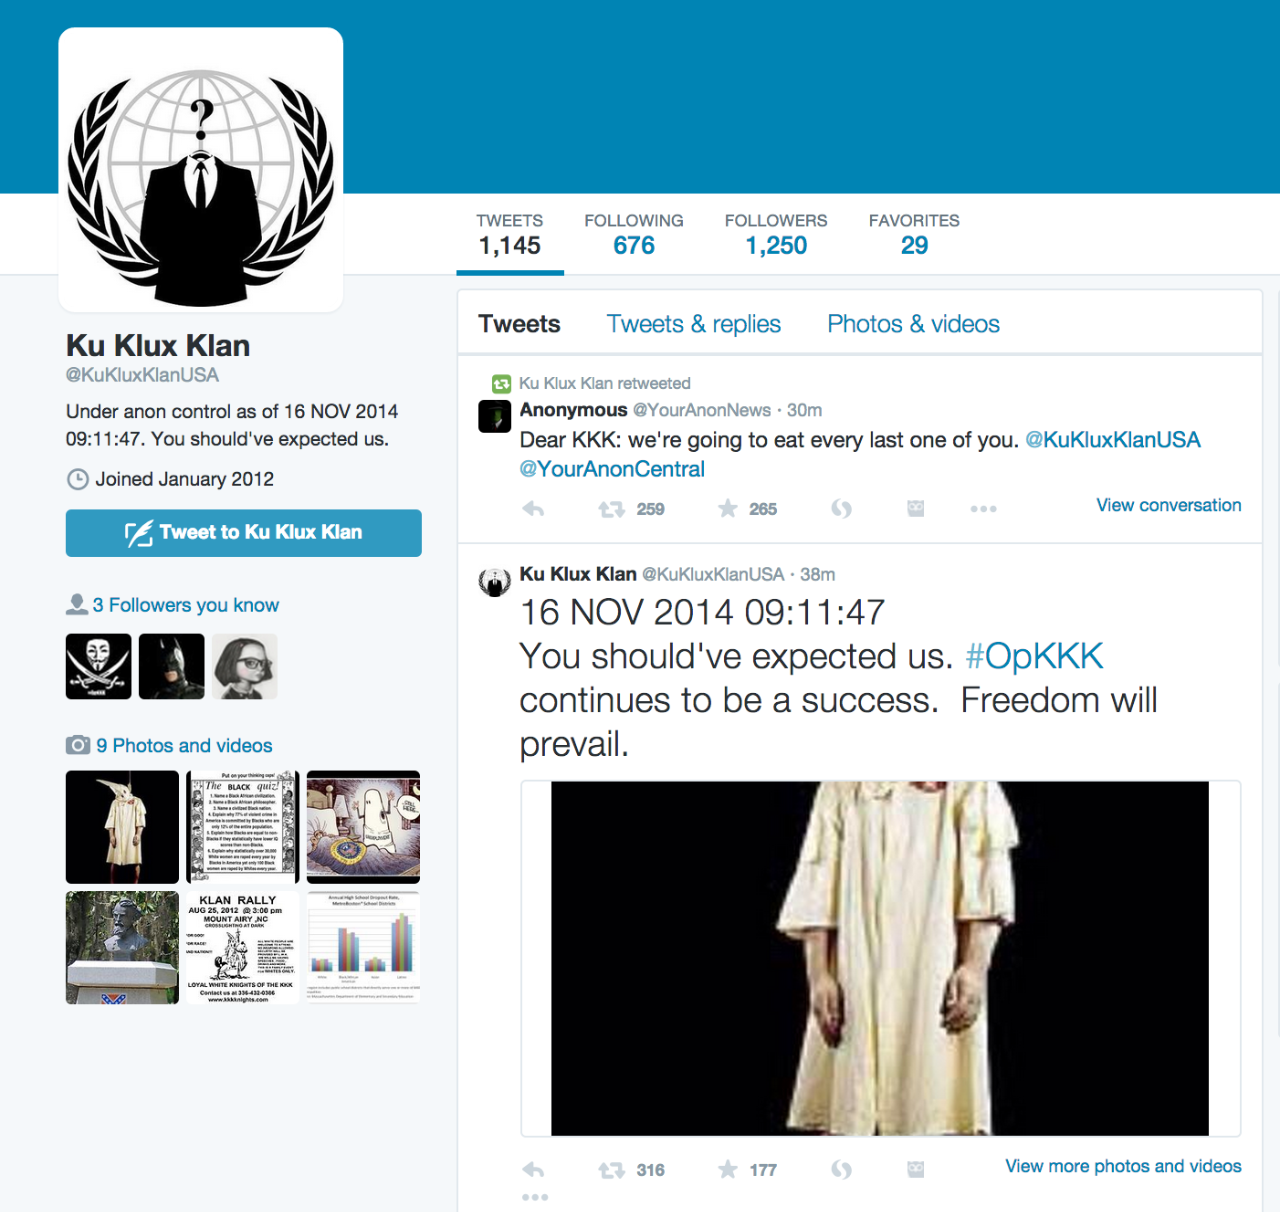
Task: Click the square face icon on the Anonymous tweet
Action: [915, 509]
